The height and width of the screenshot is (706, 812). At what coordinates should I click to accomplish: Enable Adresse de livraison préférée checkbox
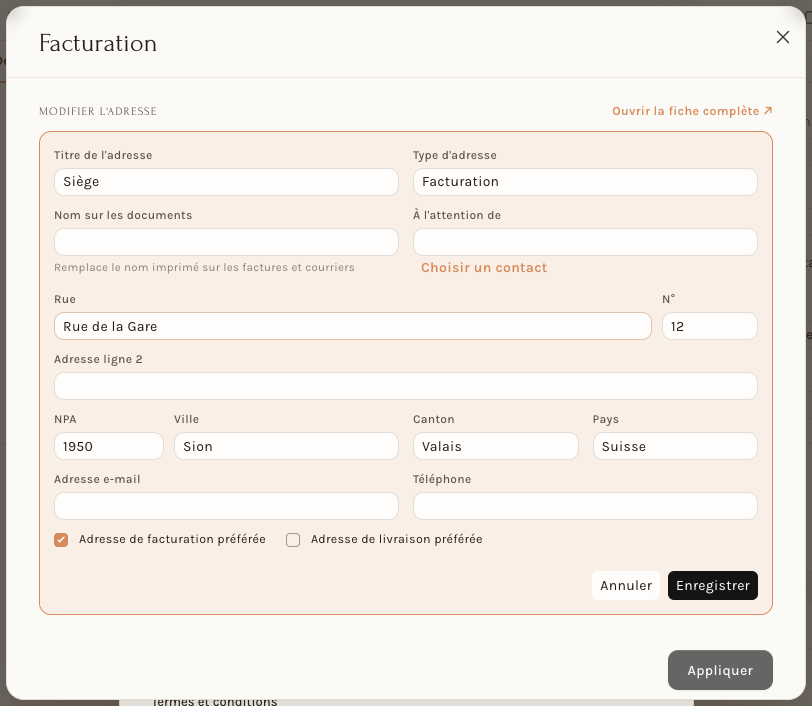point(293,540)
